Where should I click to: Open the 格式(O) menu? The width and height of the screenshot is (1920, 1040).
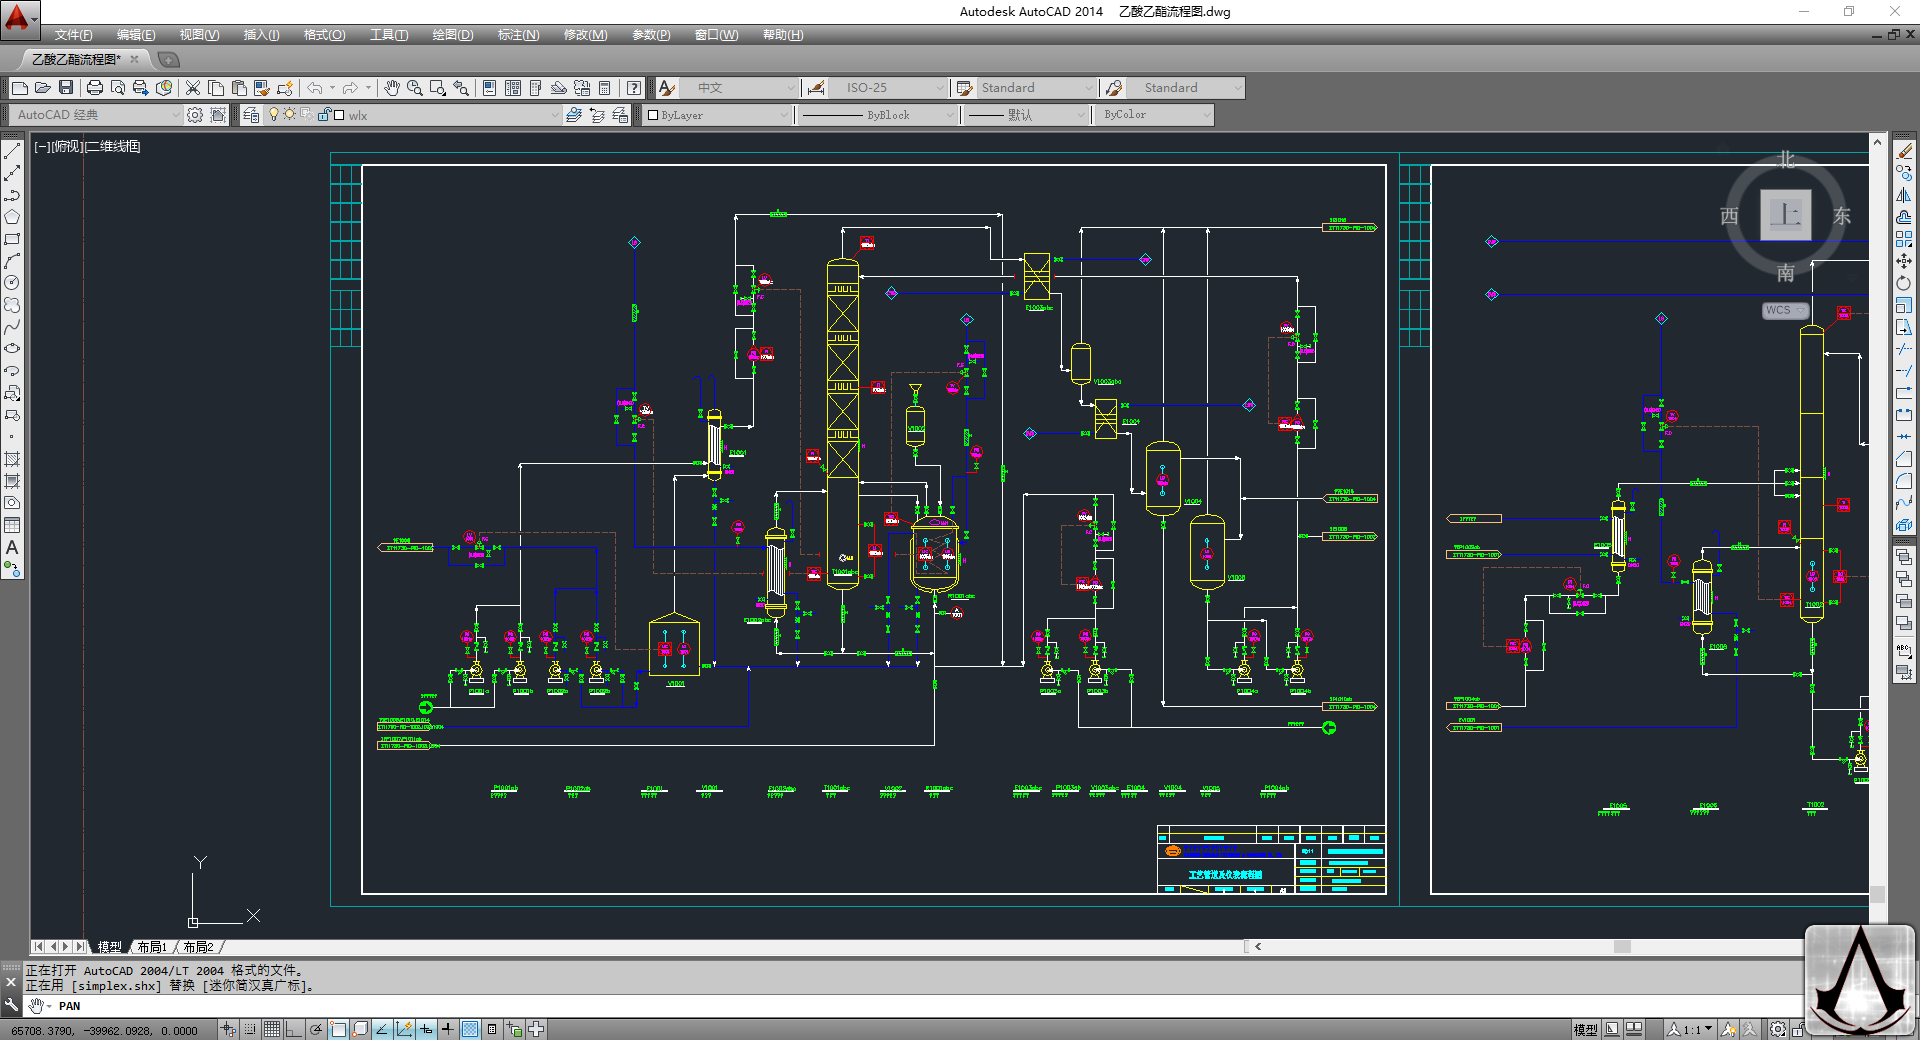coord(324,35)
